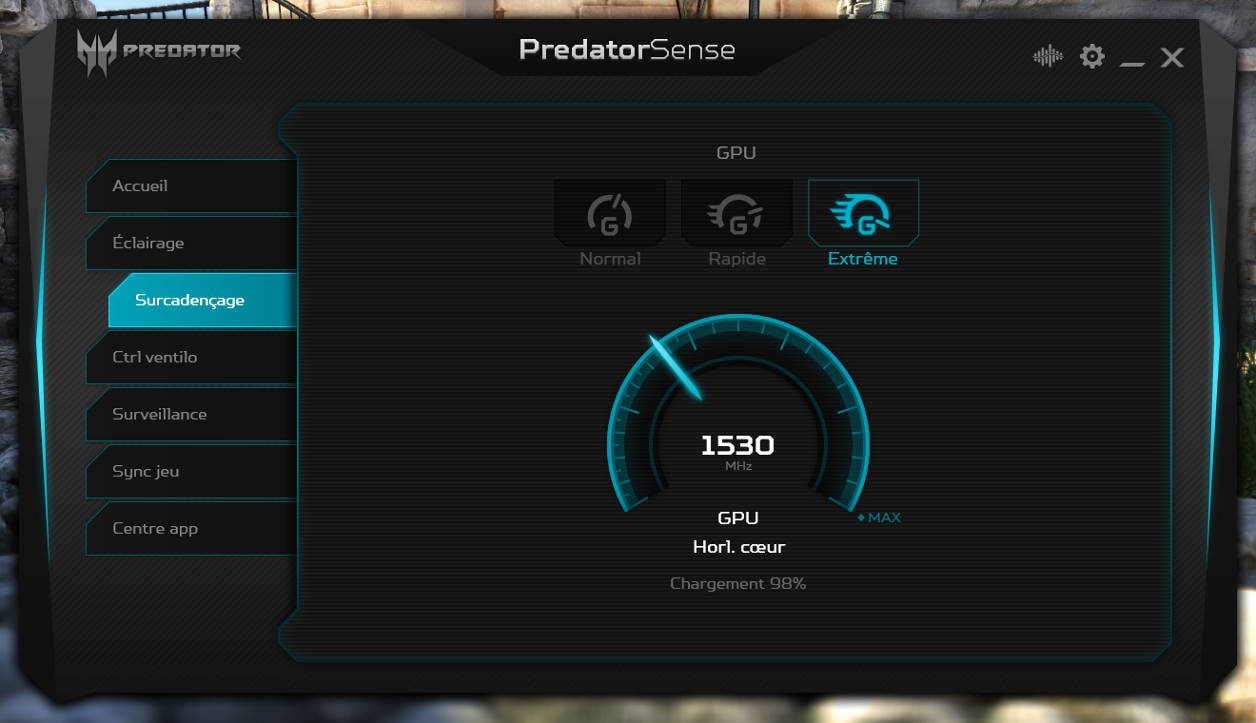Click the Chargement 98% text

pos(738,583)
